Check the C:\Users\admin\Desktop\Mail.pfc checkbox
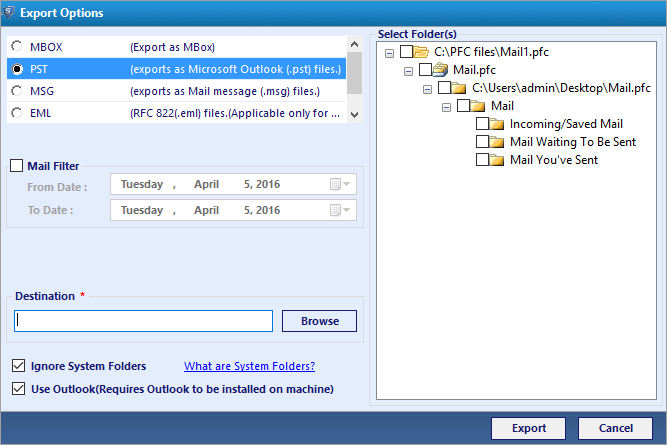This screenshot has width=667, height=445. click(445, 88)
